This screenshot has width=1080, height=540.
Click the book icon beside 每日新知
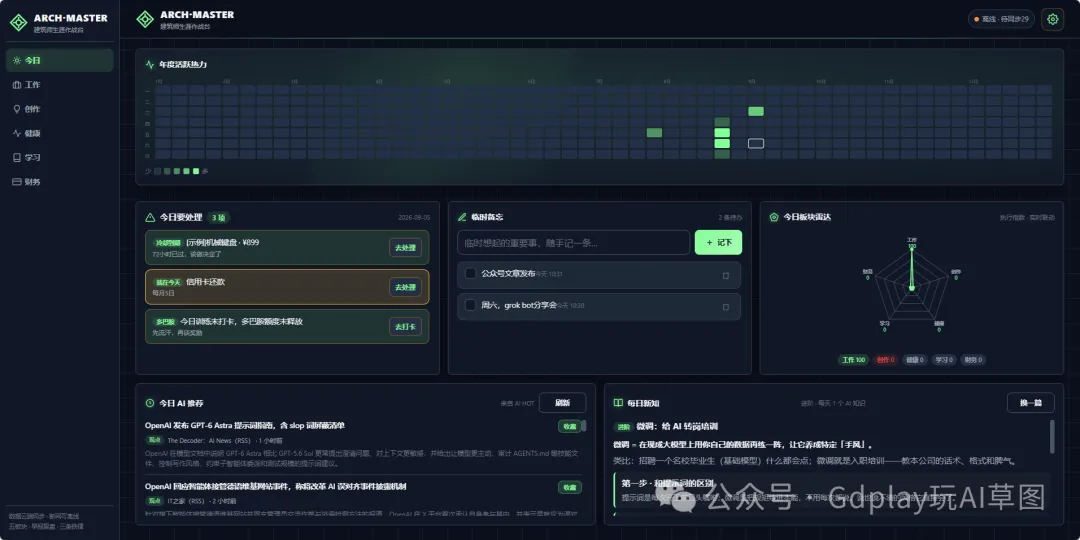tap(619, 403)
